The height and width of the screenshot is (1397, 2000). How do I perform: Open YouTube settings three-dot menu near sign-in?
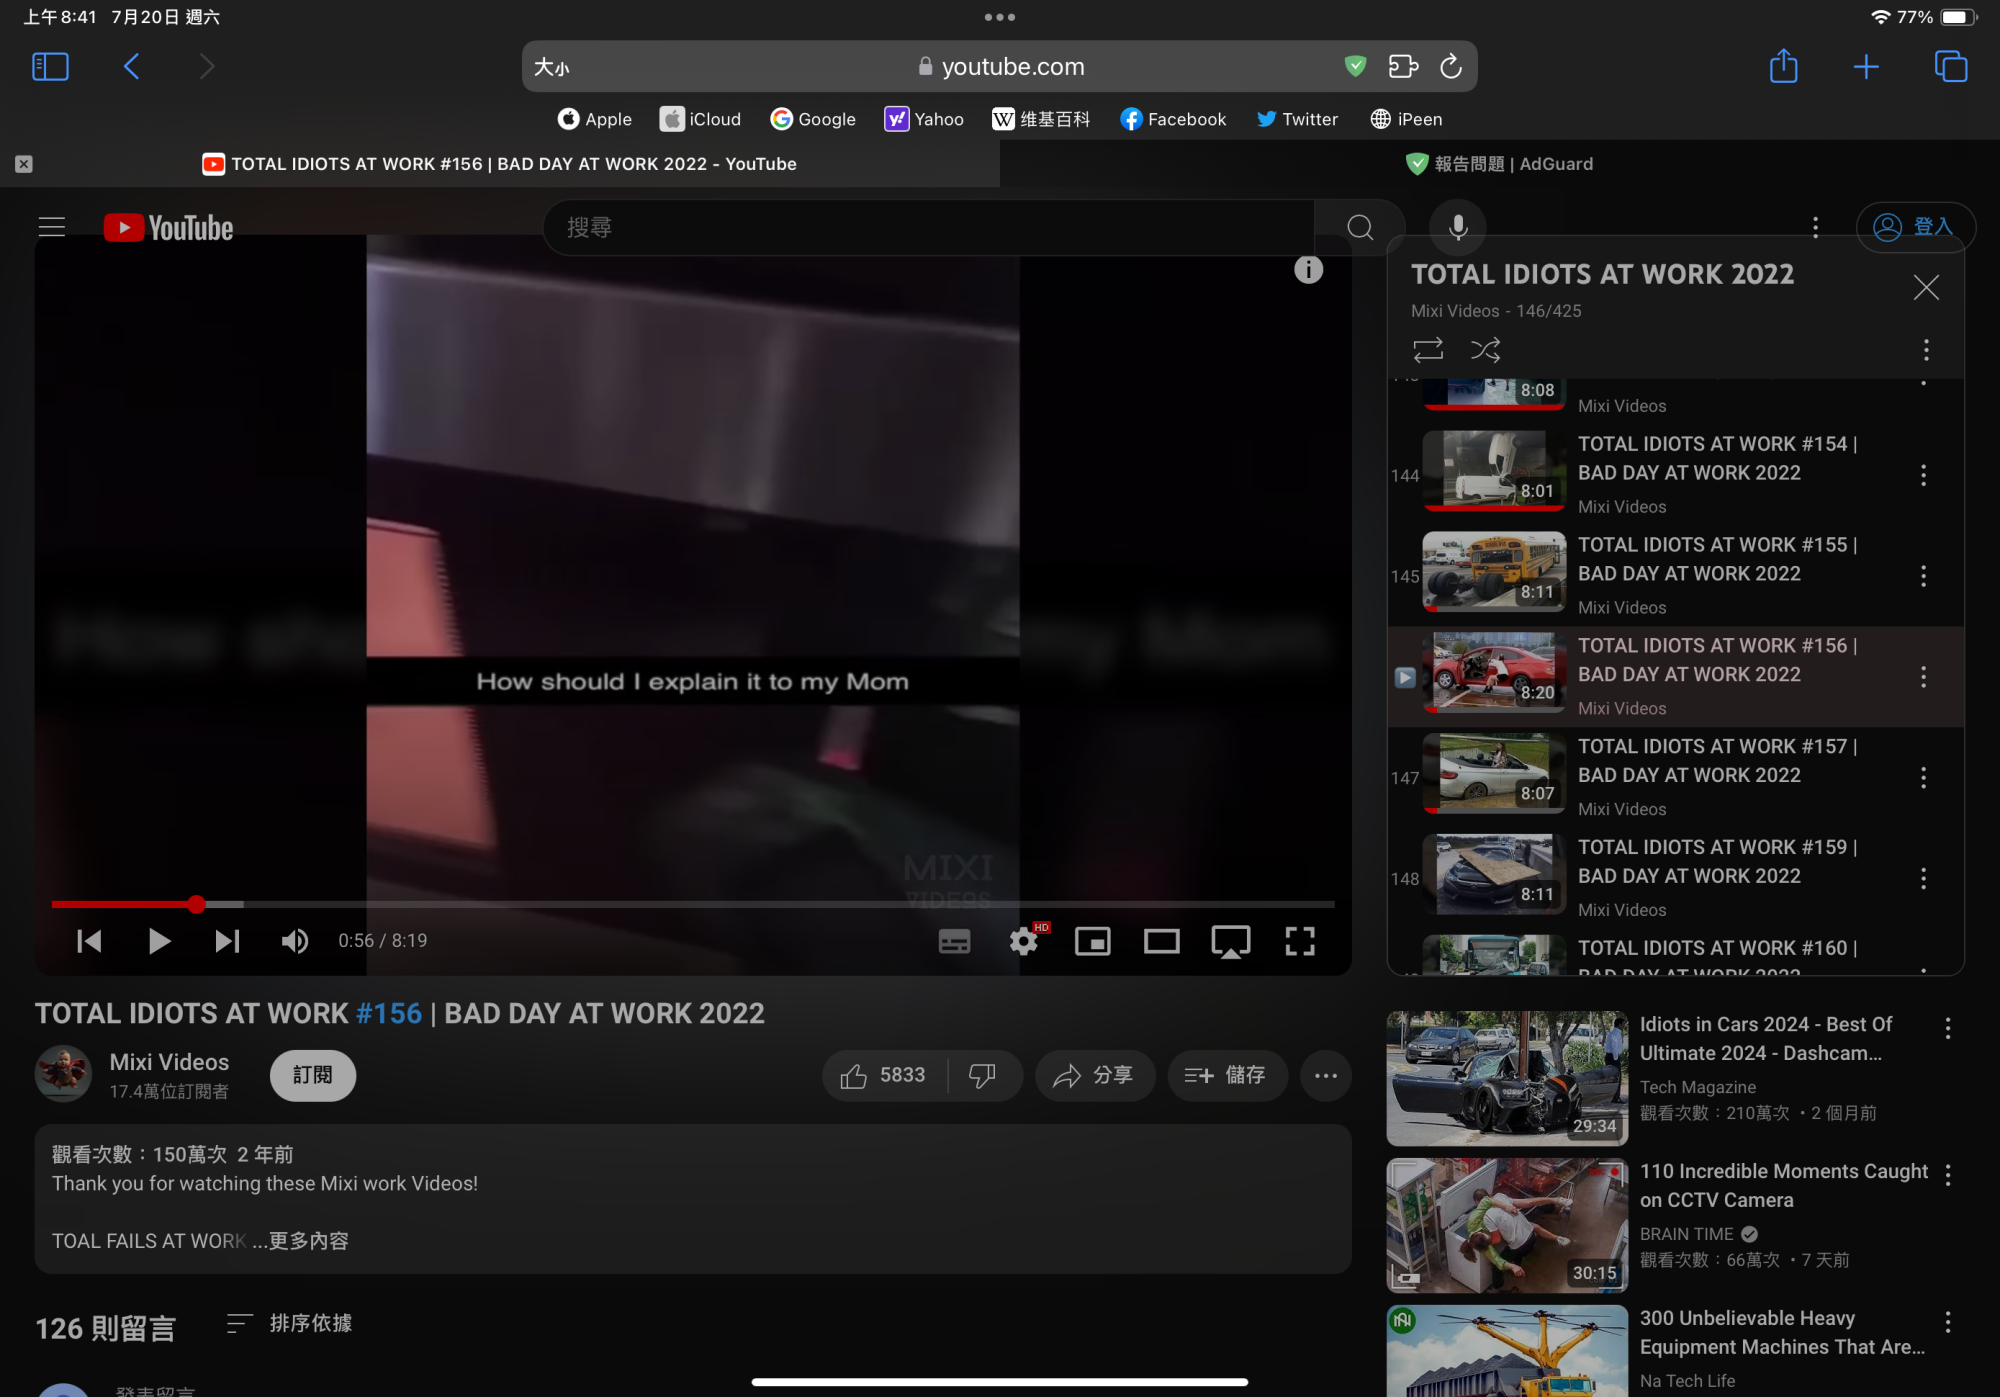click(1816, 228)
